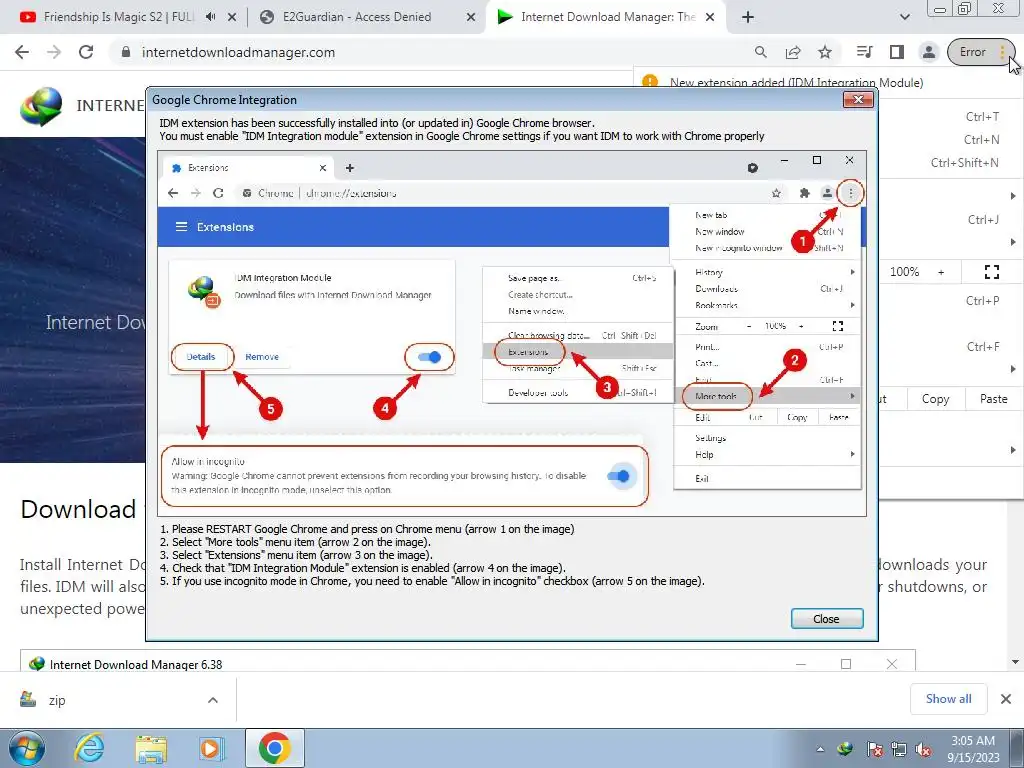This screenshot has height=768, width=1024.
Task: Enter fullscreen via the Chrome menu icon
Action: click(x=992, y=272)
